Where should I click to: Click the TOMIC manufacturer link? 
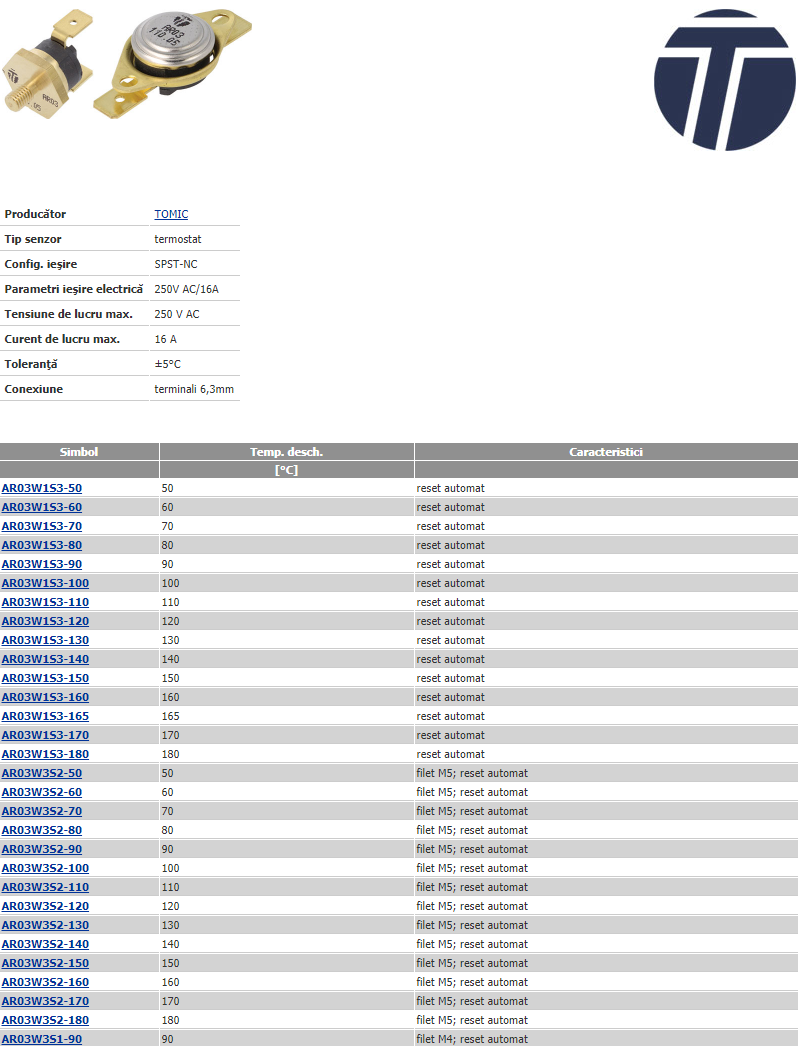pos(171,214)
